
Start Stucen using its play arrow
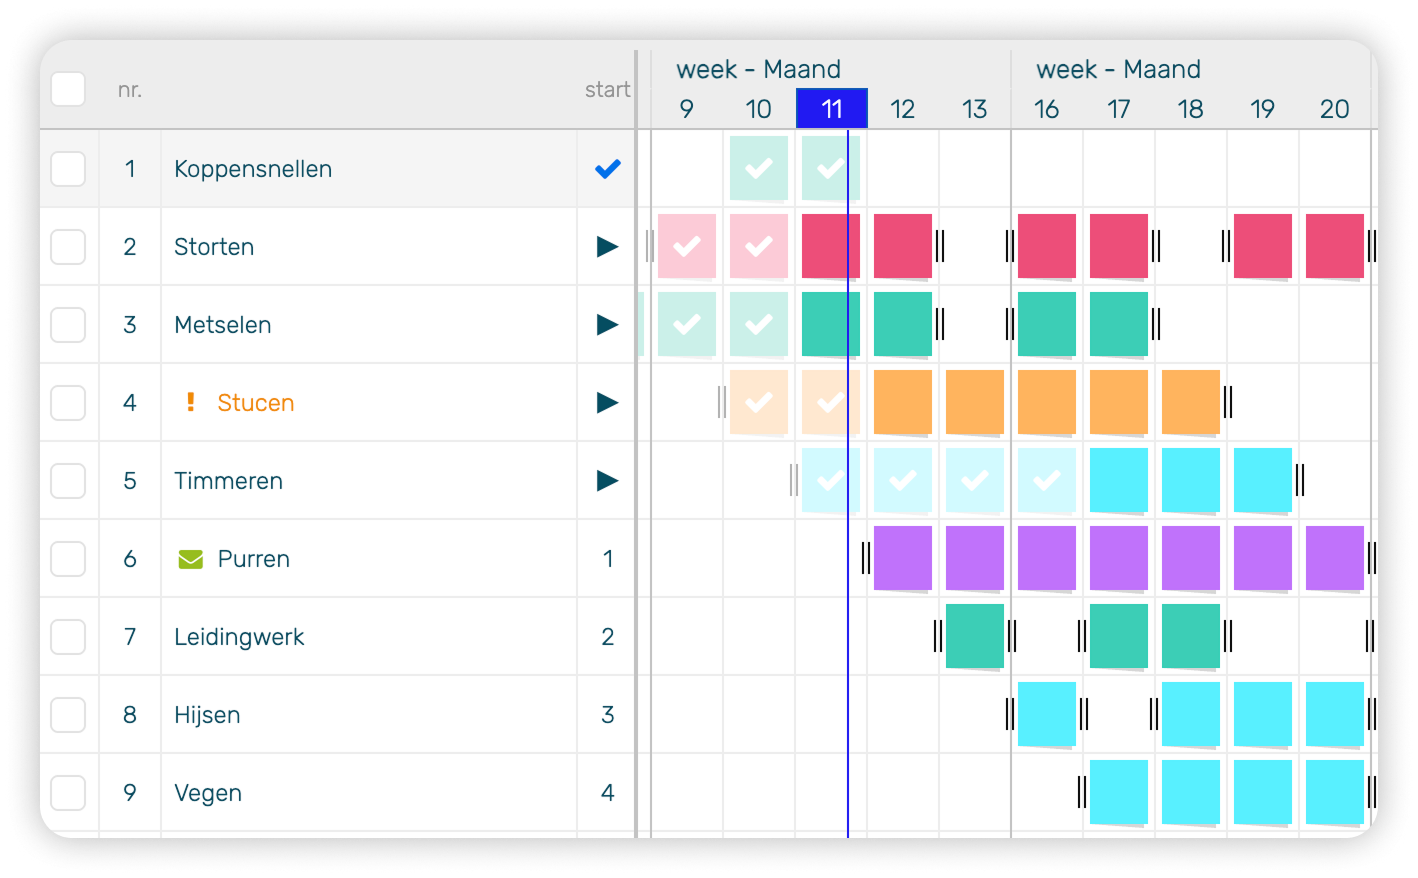[607, 403]
